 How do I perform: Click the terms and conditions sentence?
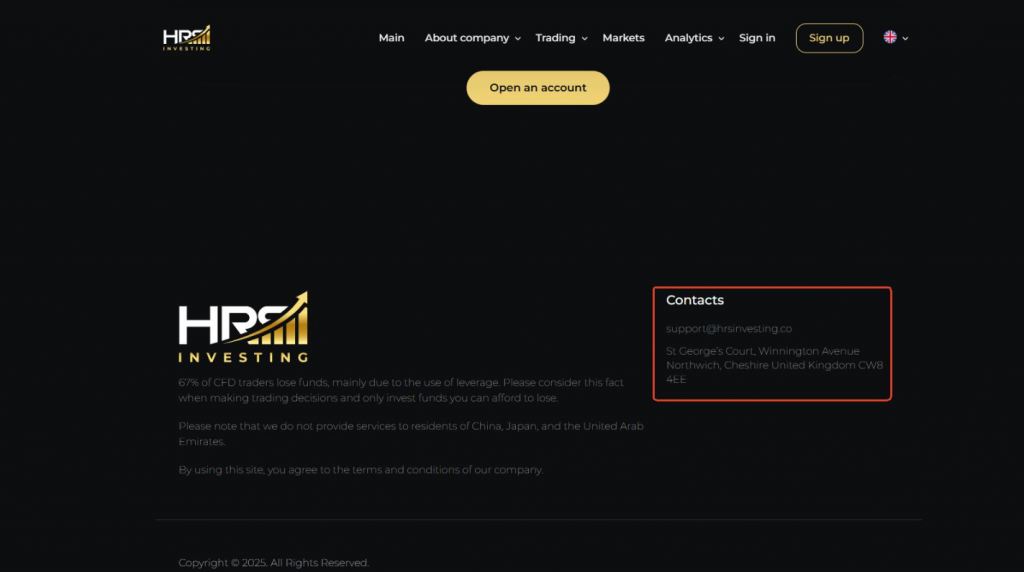360,469
